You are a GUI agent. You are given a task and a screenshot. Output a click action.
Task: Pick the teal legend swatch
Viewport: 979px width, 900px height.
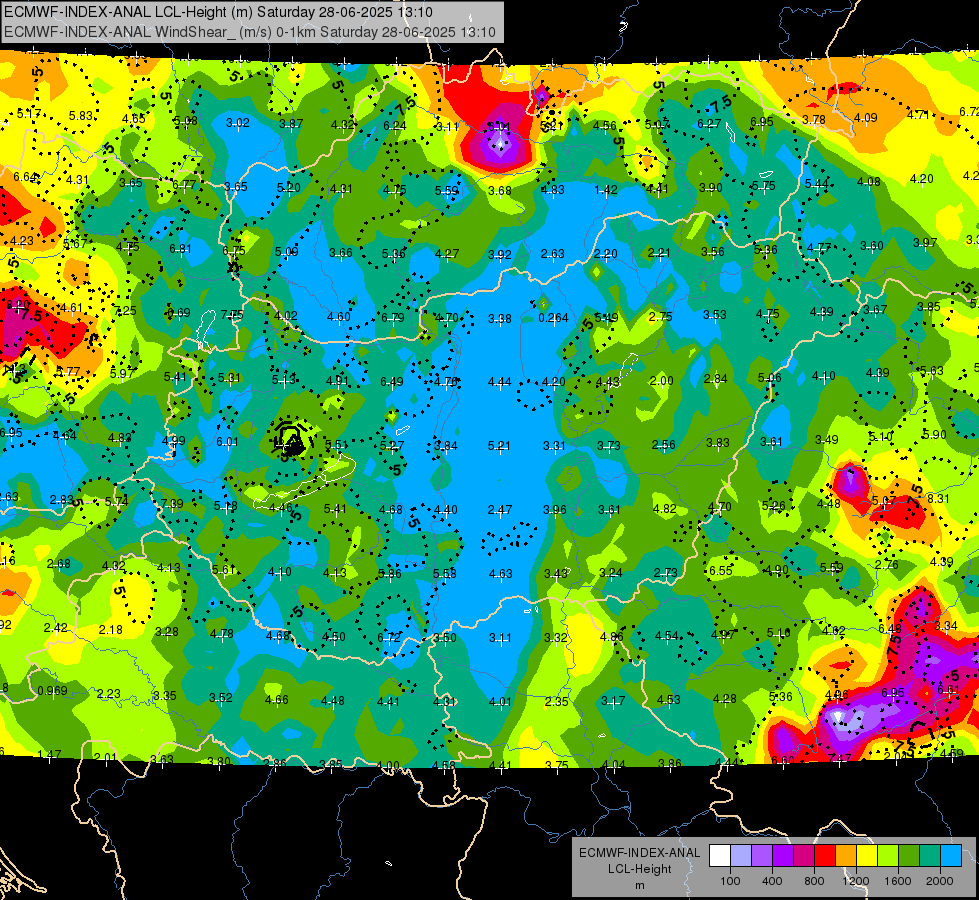click(930, 856)
